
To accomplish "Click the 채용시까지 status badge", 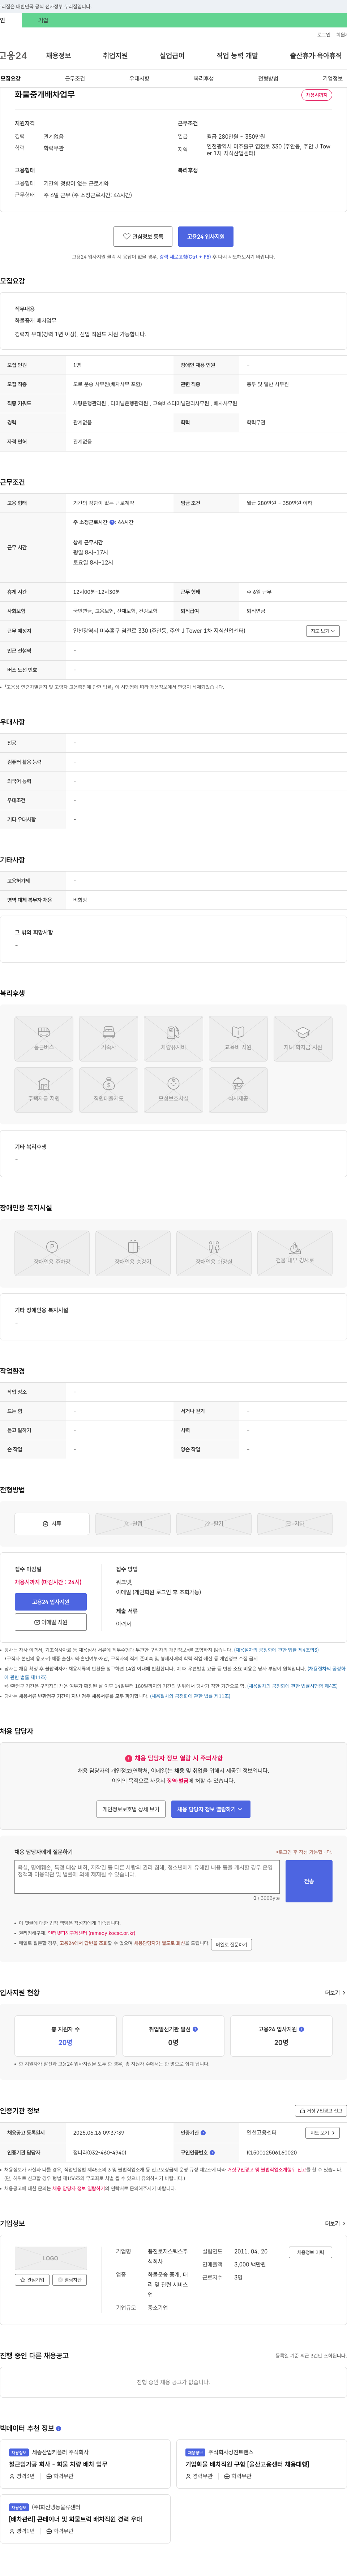I will (317, 95).
